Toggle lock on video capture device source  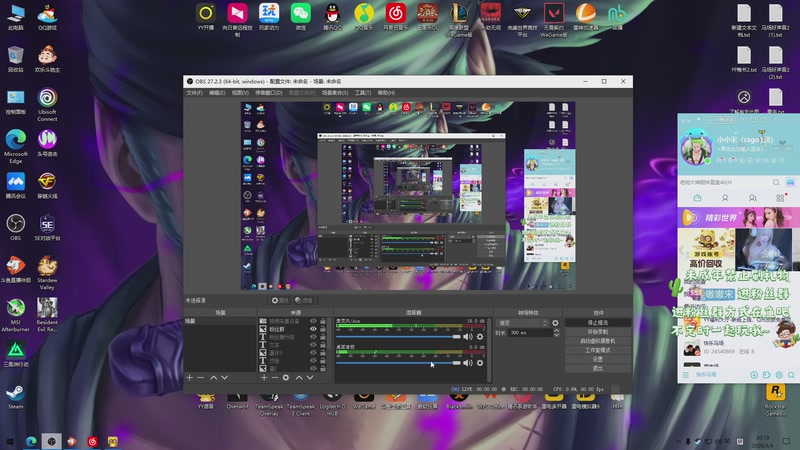click(x=323, y=321)
